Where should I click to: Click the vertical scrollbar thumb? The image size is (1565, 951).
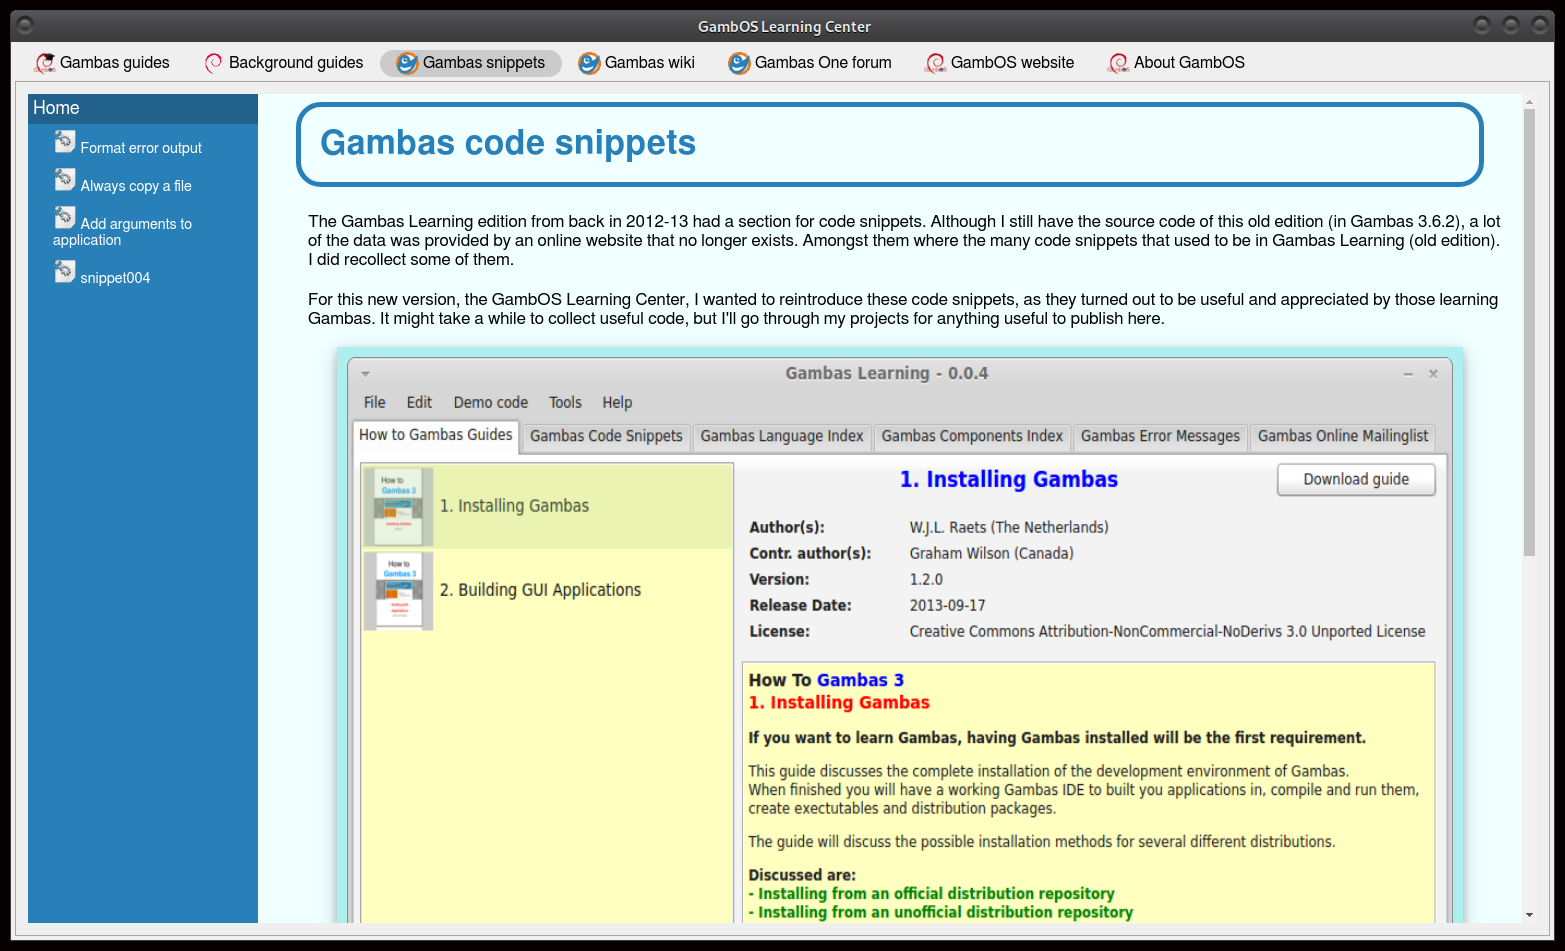[x=1529, y=330]
